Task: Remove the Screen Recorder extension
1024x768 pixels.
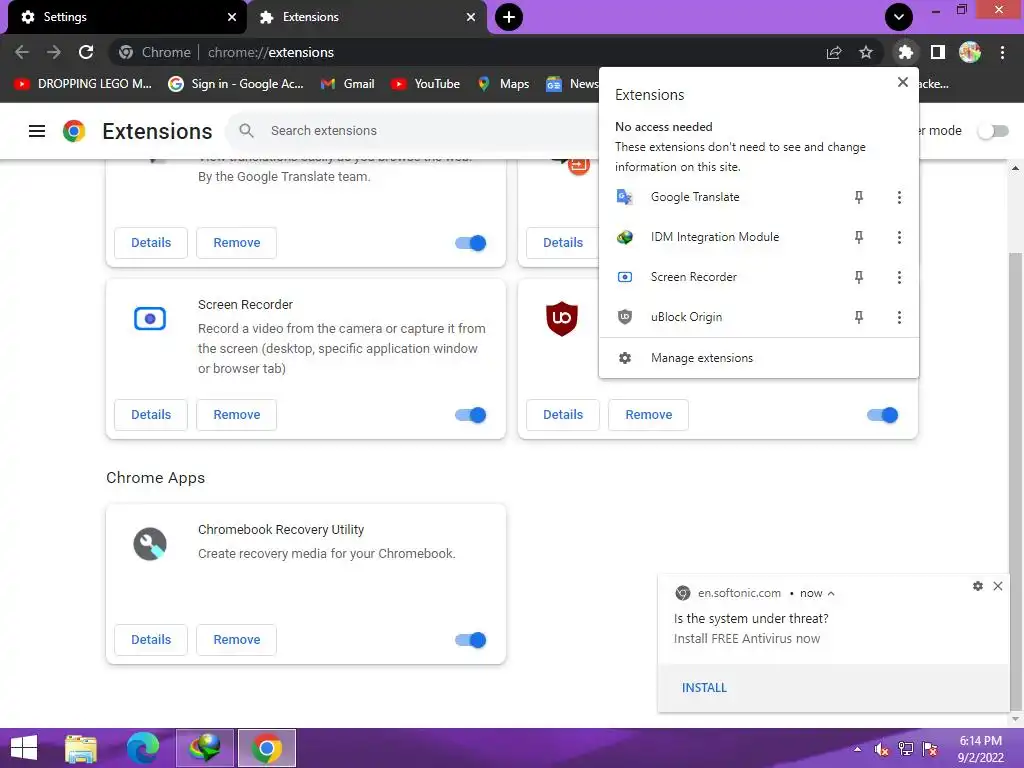Action: (236, 415)
